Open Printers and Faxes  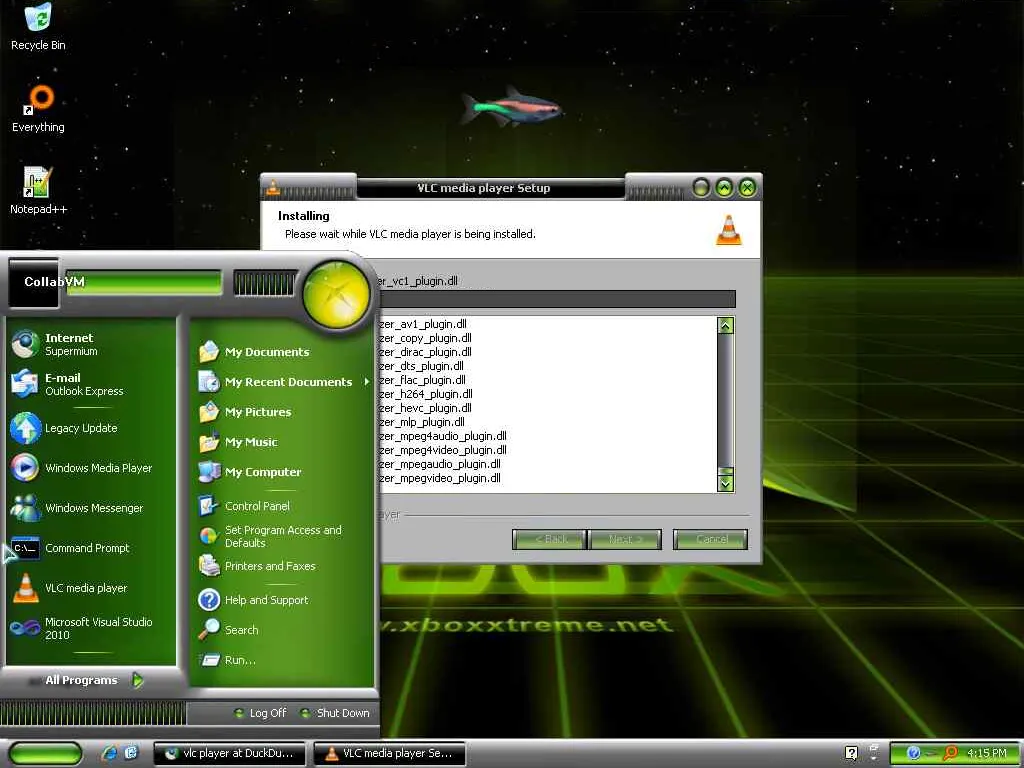(282, 566)
